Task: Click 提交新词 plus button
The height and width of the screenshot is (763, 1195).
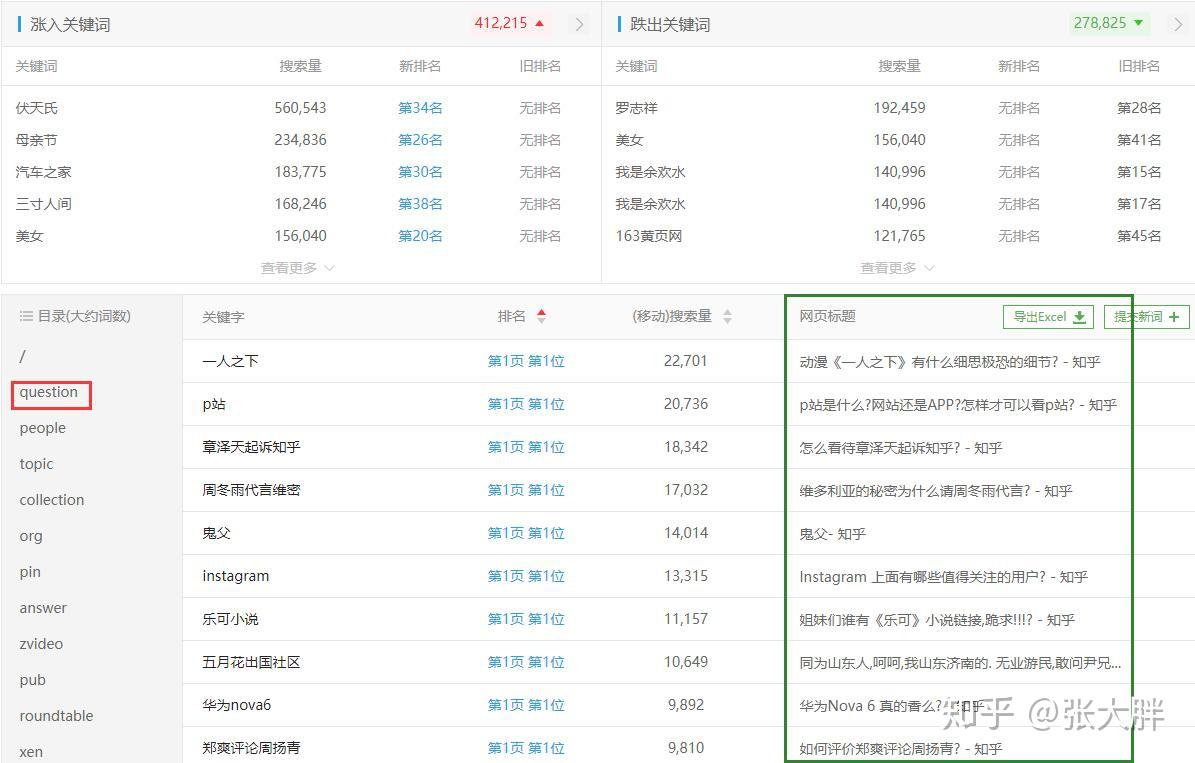Action: (1146, 317)
